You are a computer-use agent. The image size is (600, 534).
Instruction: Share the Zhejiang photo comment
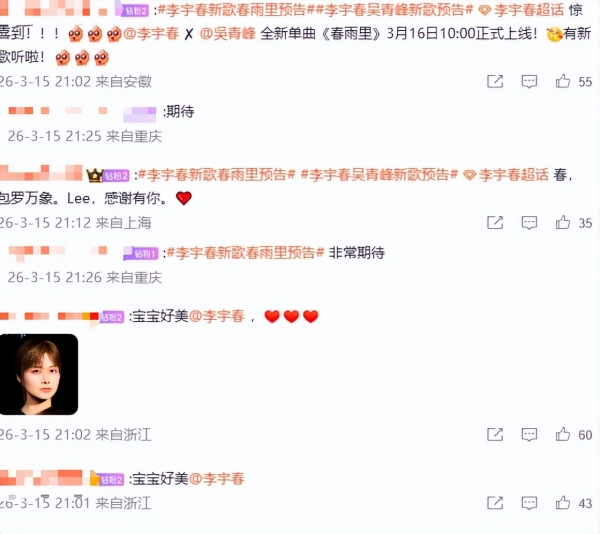coord(495,434)
